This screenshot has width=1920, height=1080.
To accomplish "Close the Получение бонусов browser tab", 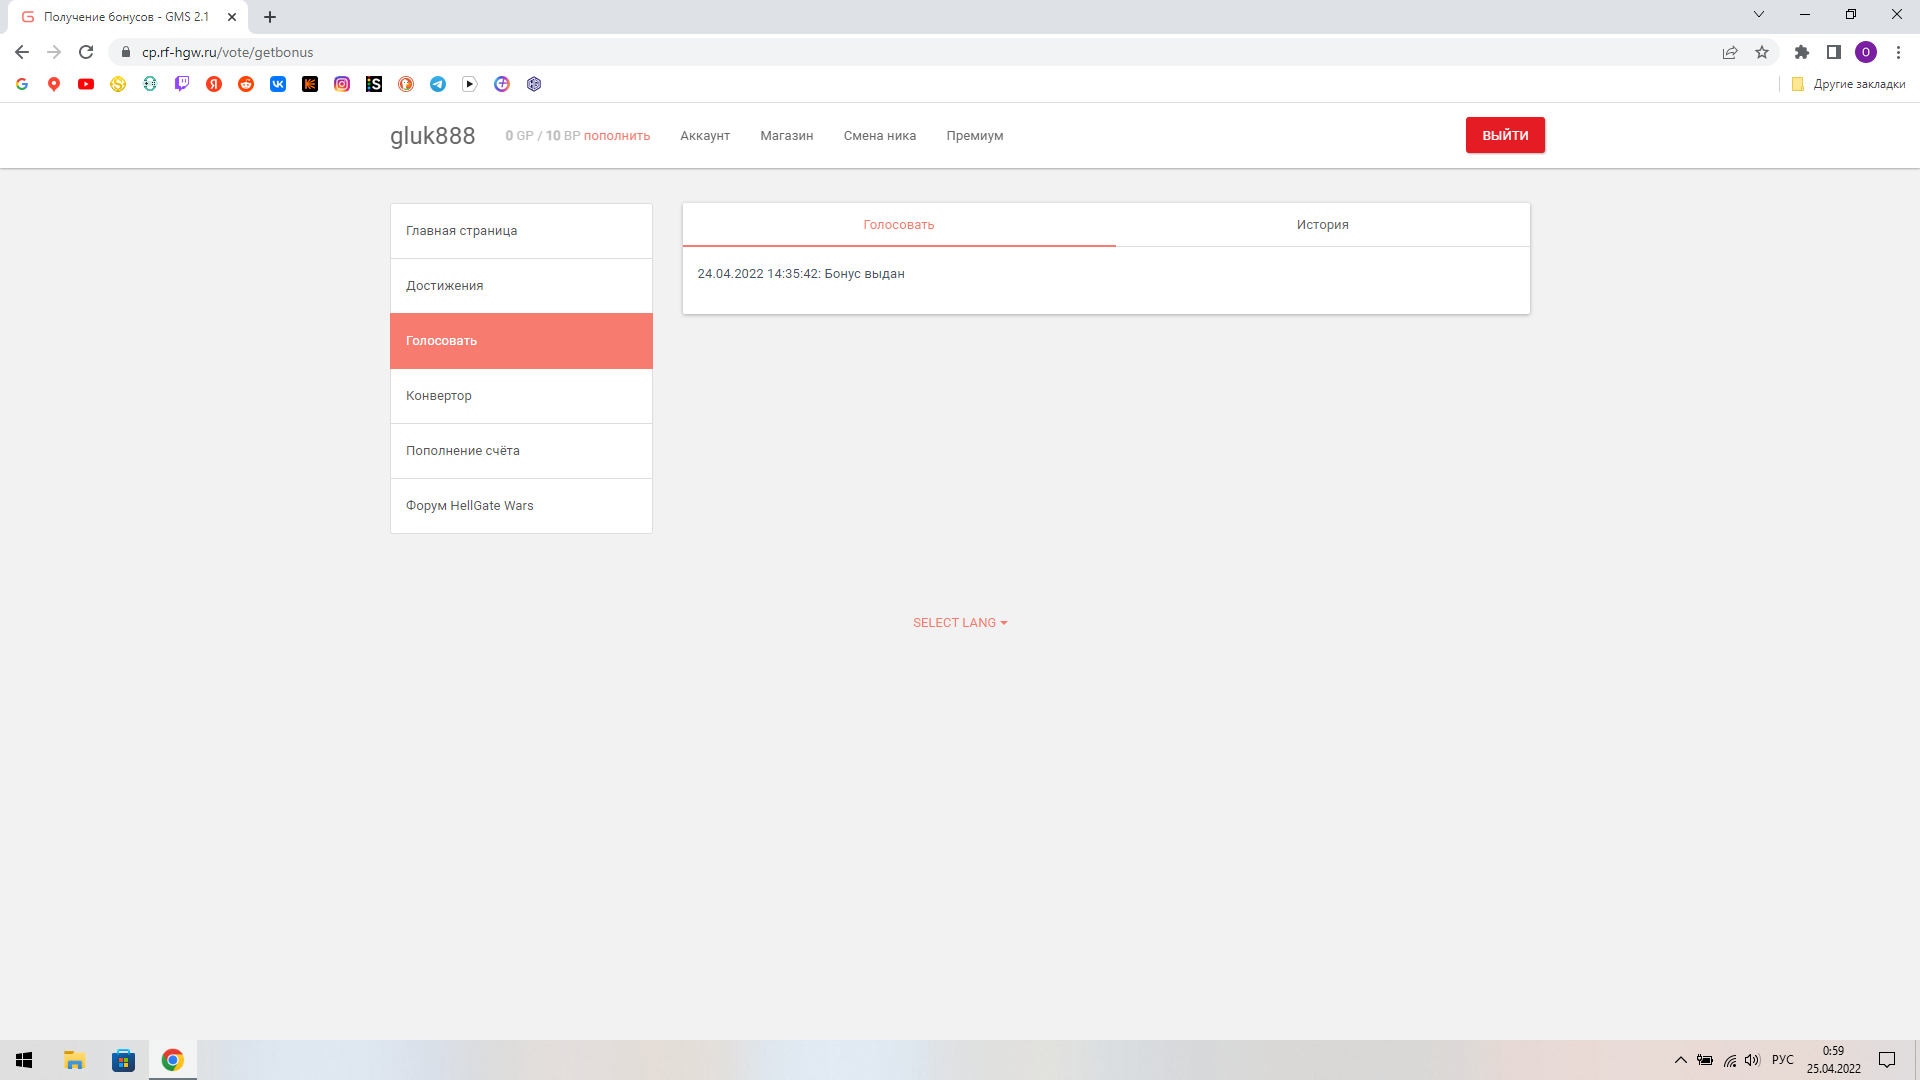I will tap(232, 17).
